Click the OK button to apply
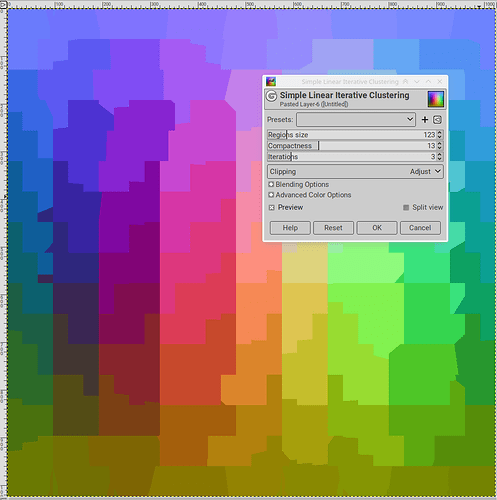Viewport: 497px width, 500px height. (x=377, y=228)
